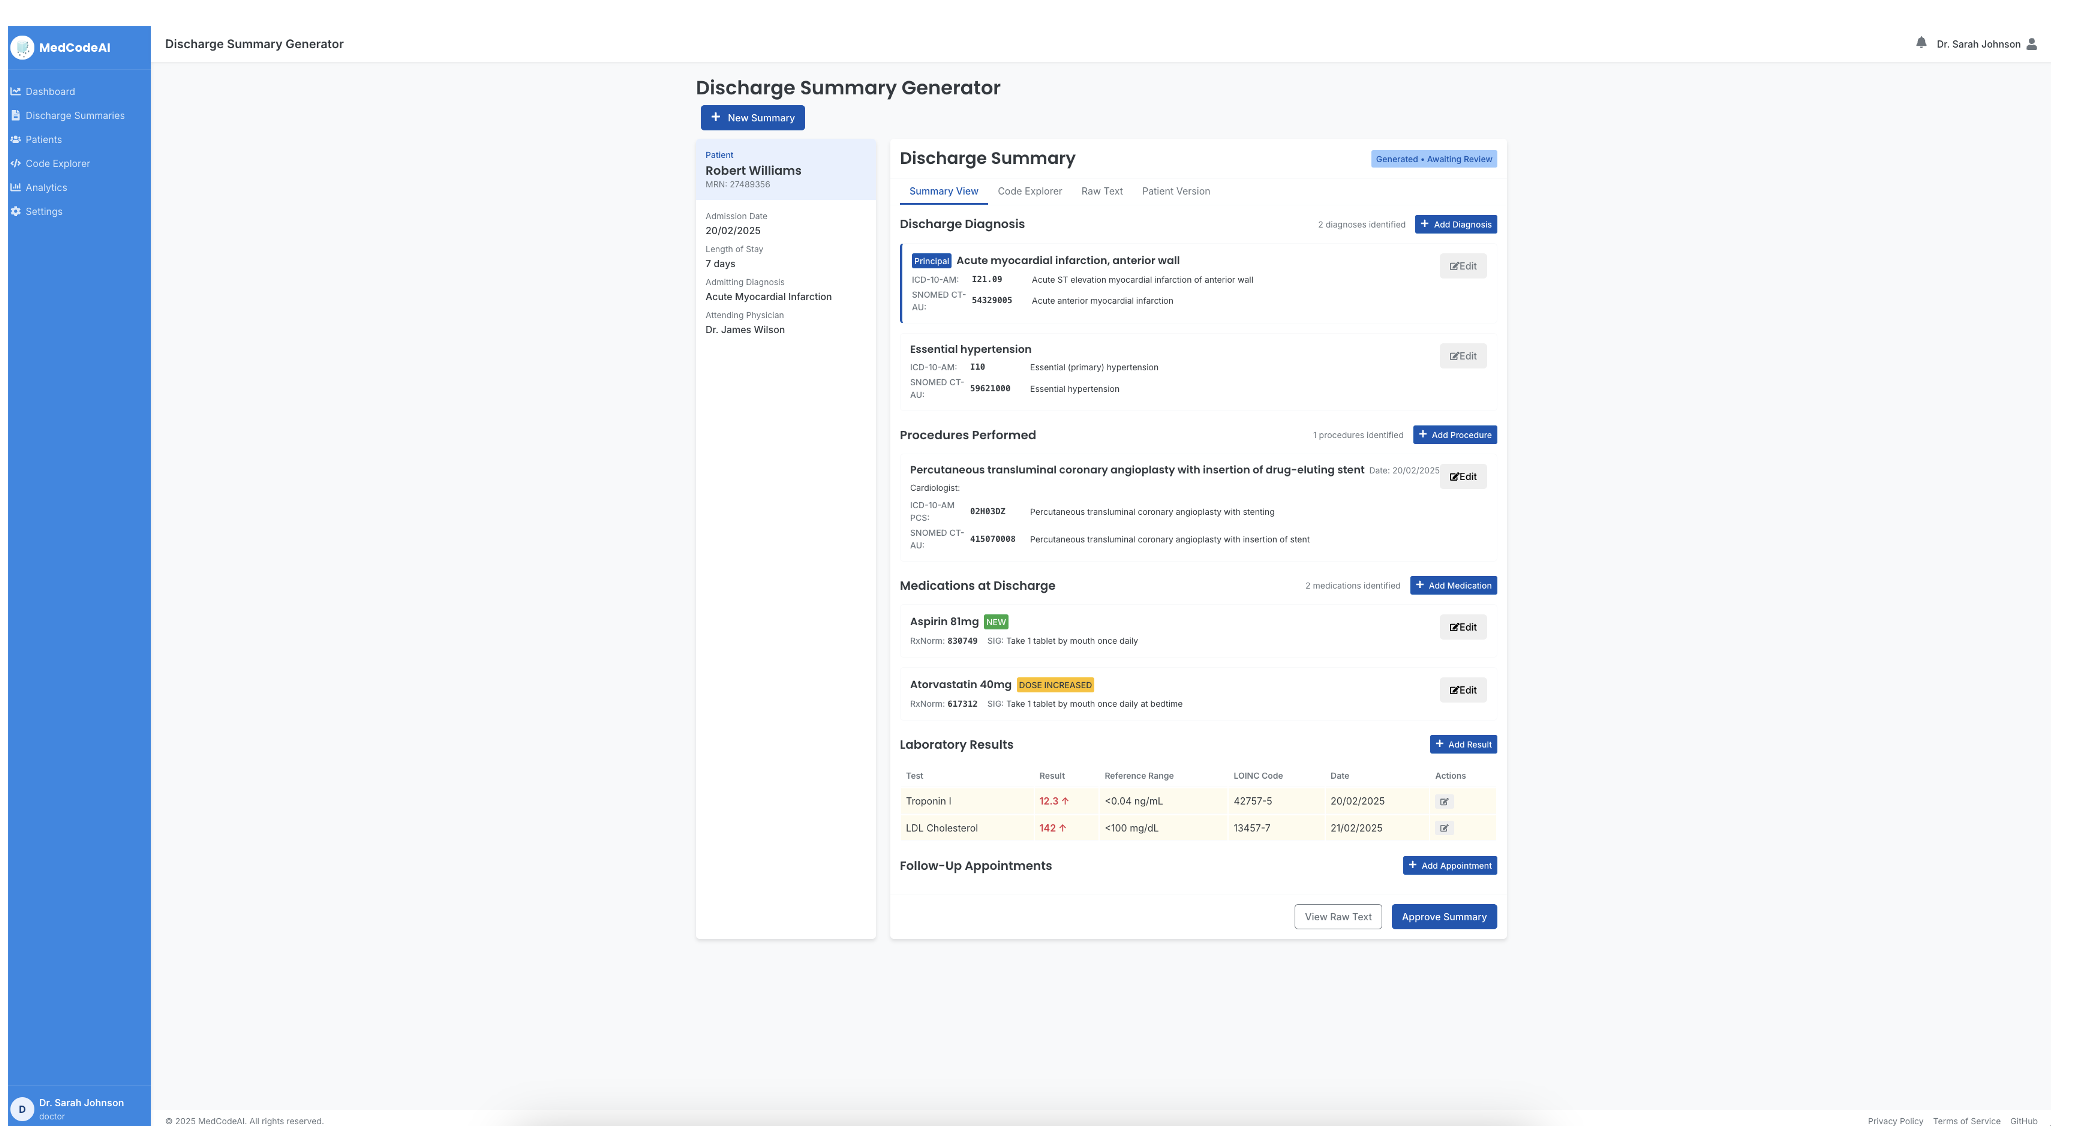Click LOINC code 42757-5

(x=1252, y=801)
